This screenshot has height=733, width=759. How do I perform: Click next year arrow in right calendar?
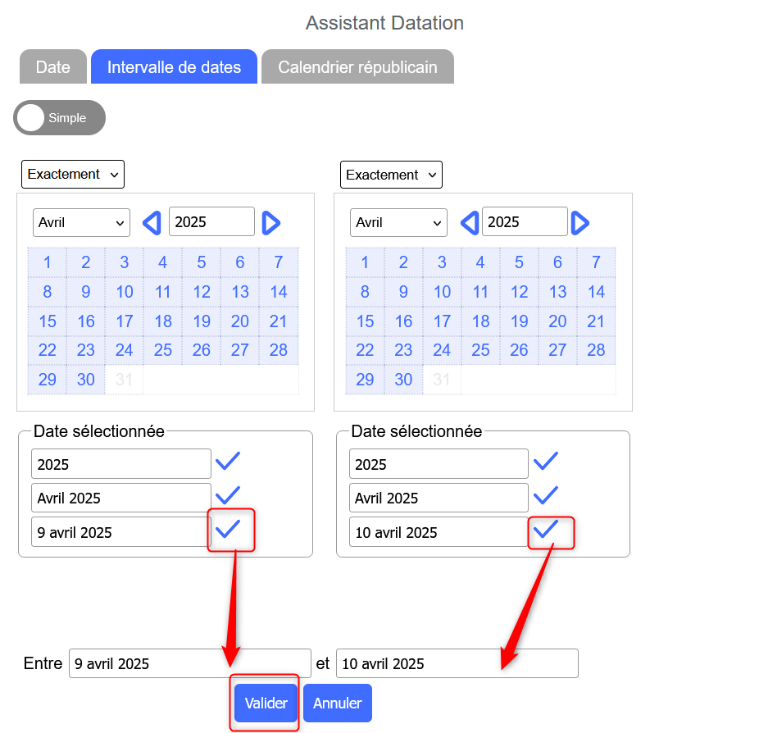(580, 222)
